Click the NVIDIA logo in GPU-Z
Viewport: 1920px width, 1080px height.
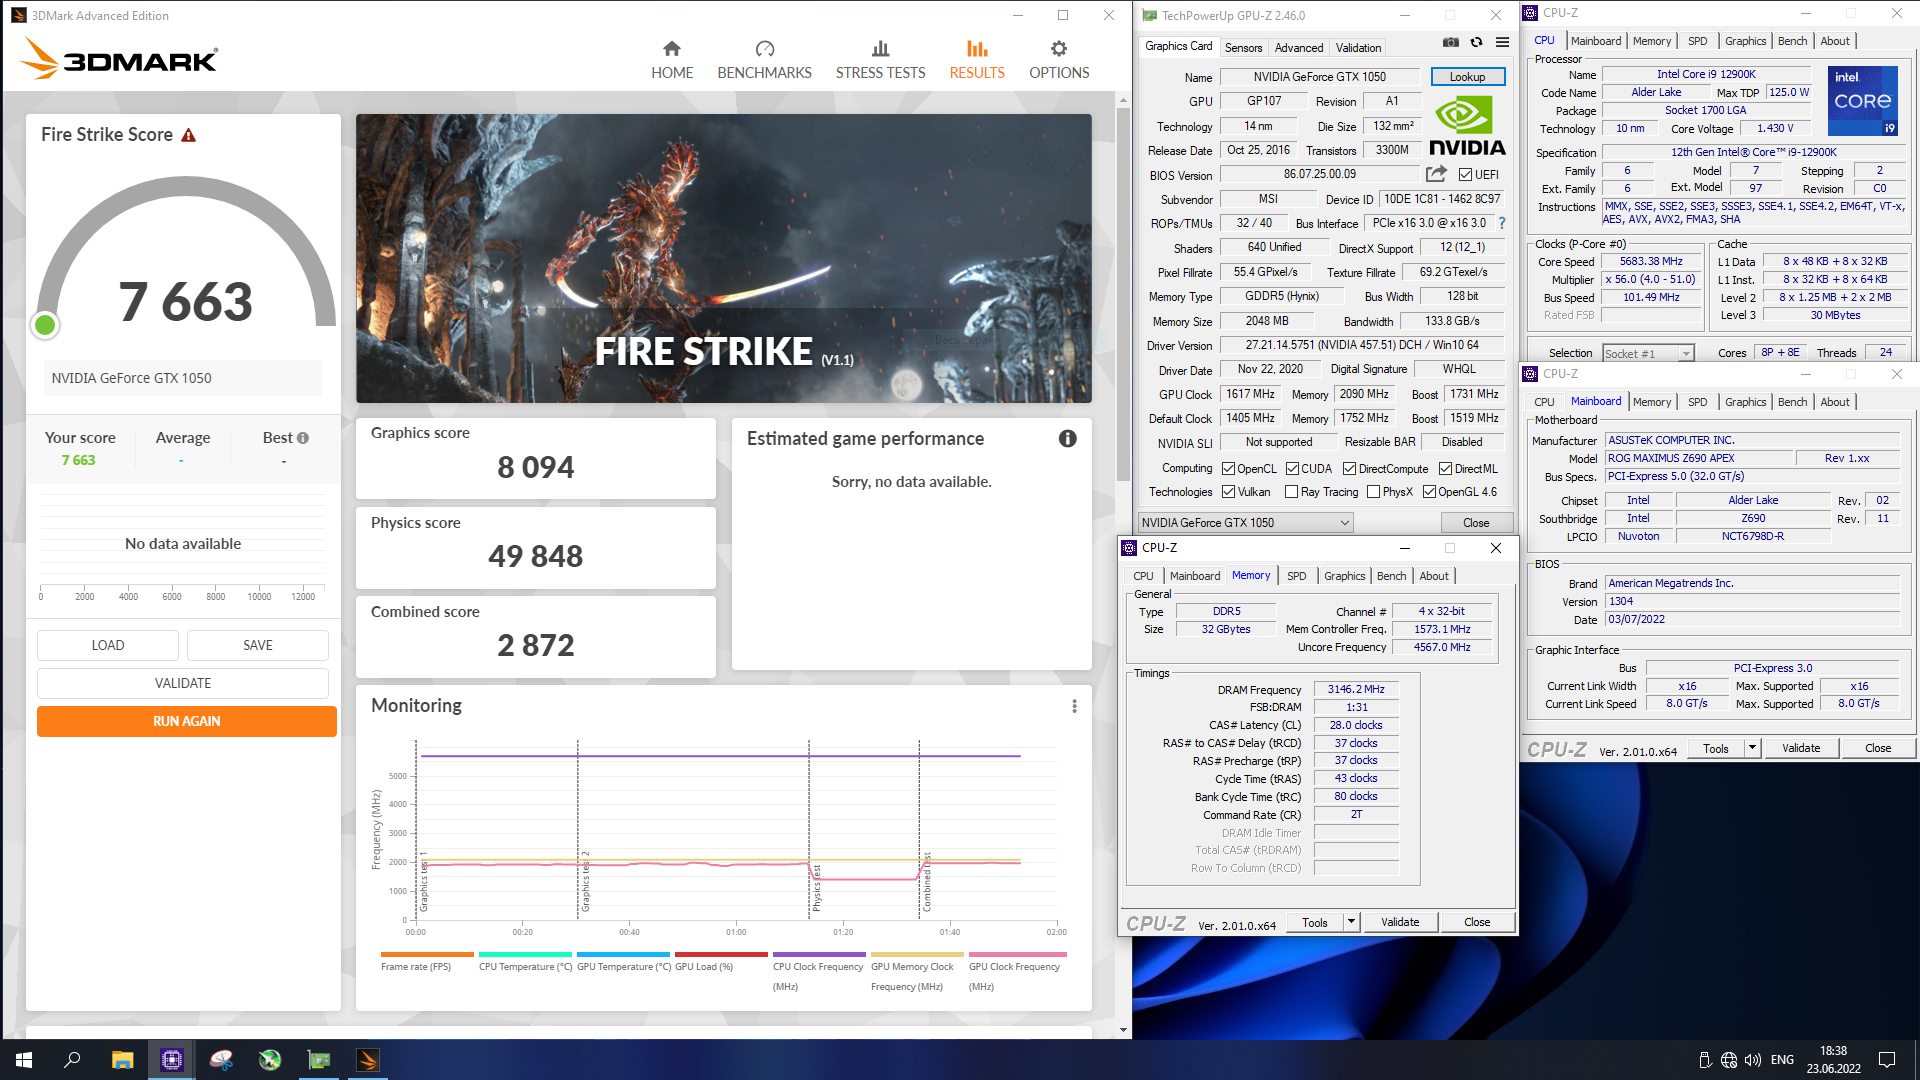[1467, 126]
